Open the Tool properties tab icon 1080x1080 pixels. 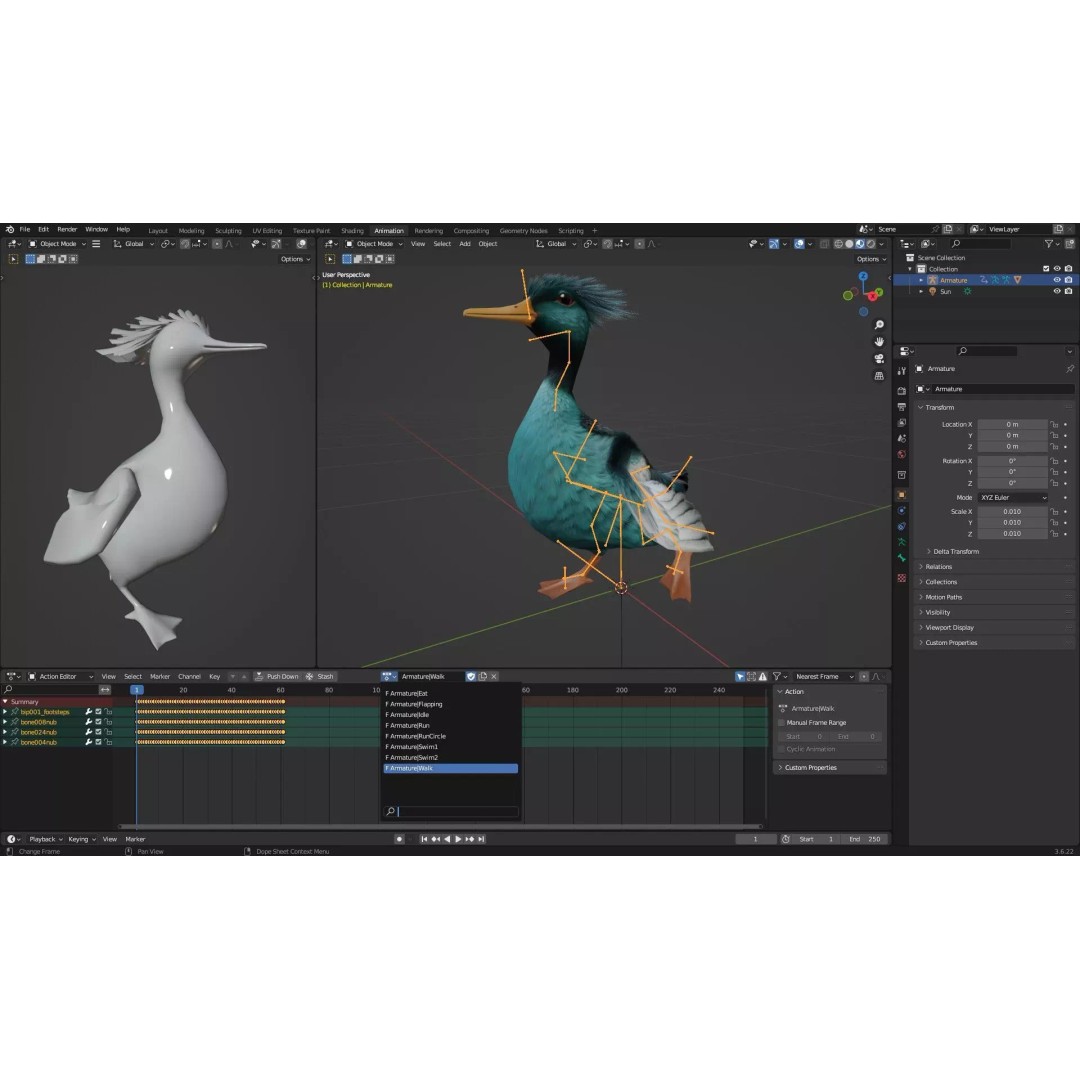click(902, 371)
